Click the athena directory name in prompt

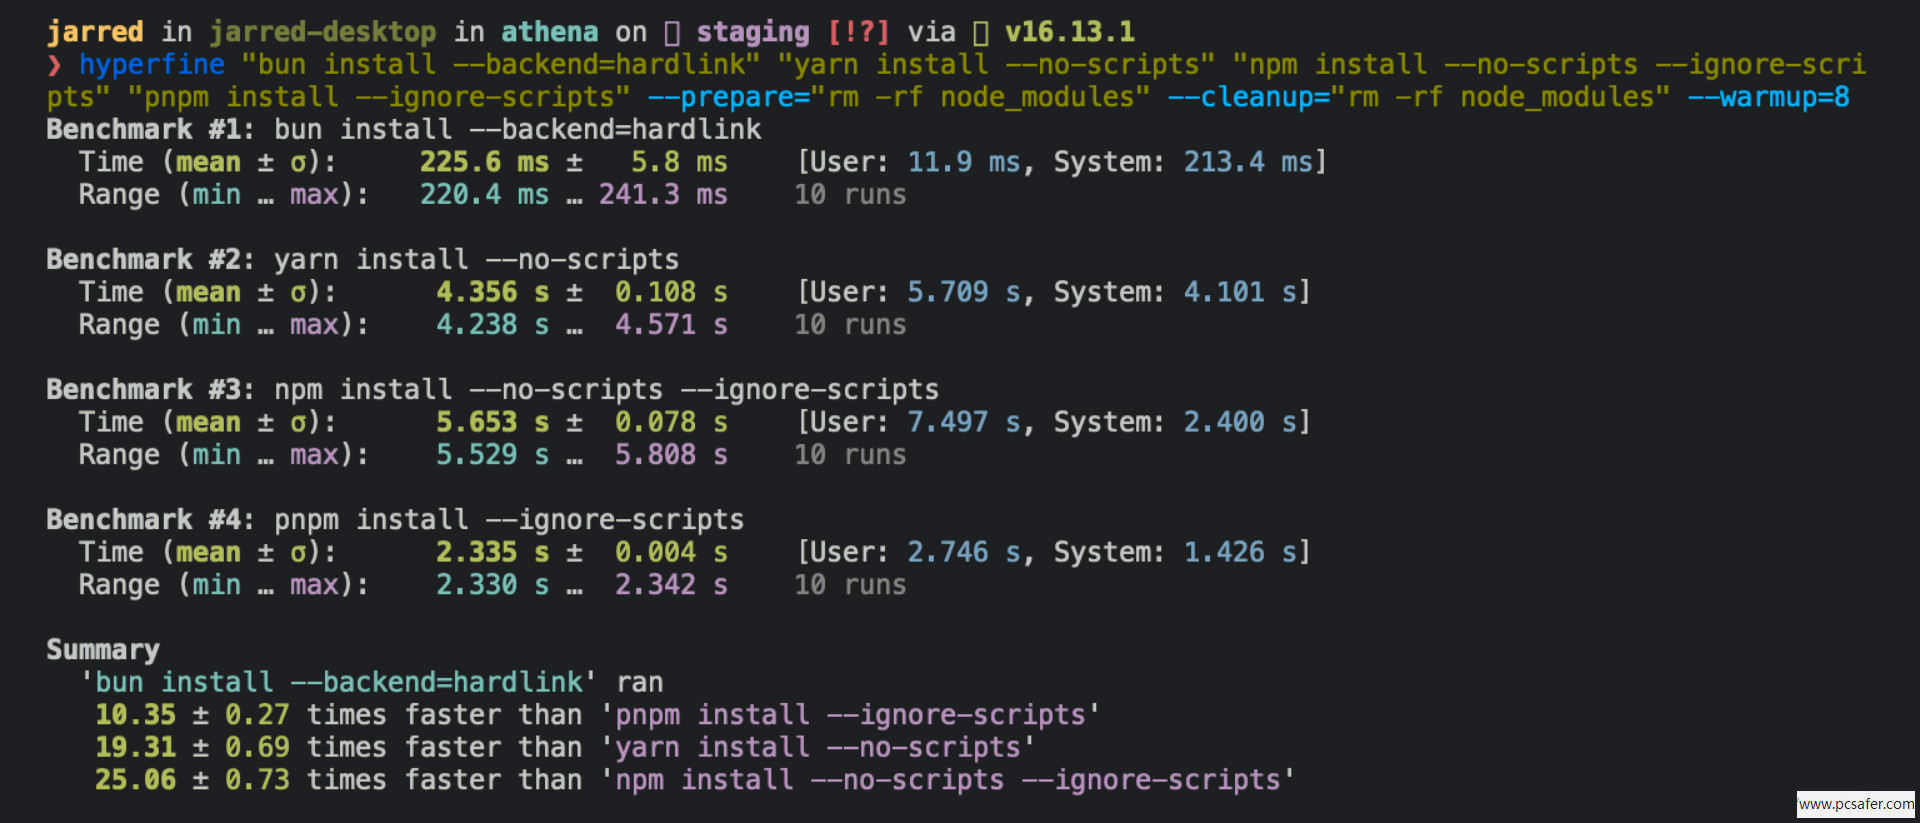(x=549, y=33)
